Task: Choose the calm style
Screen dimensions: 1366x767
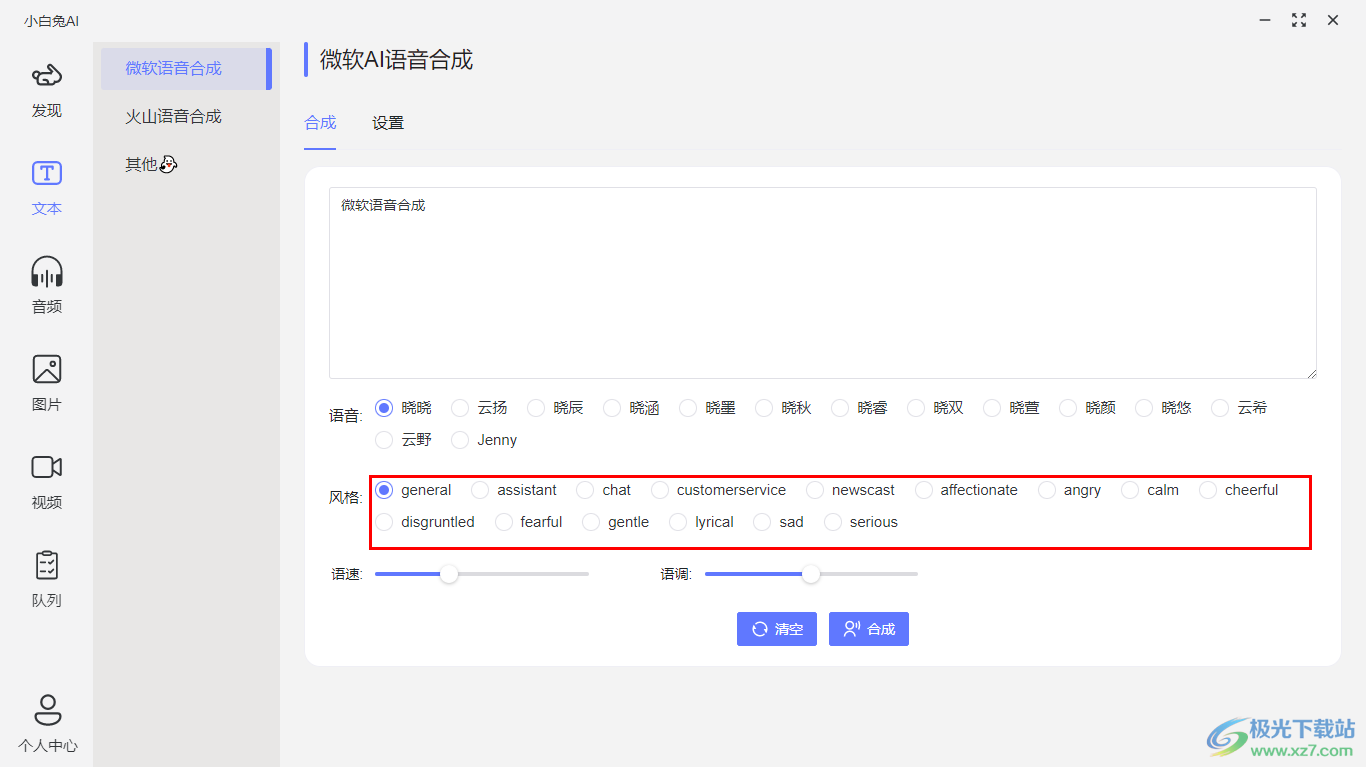Action: [1151, 490]
